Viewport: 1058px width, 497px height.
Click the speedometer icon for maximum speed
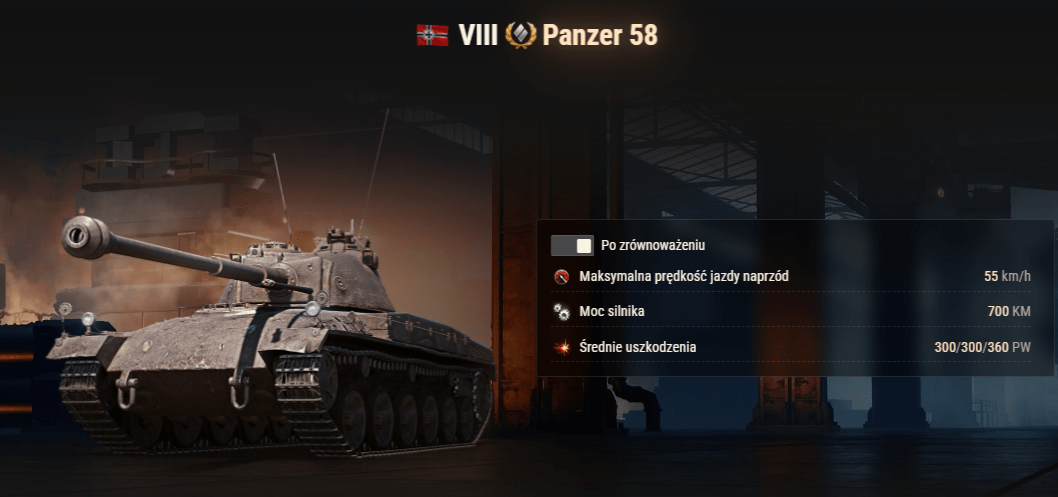[x=561, y=276]
